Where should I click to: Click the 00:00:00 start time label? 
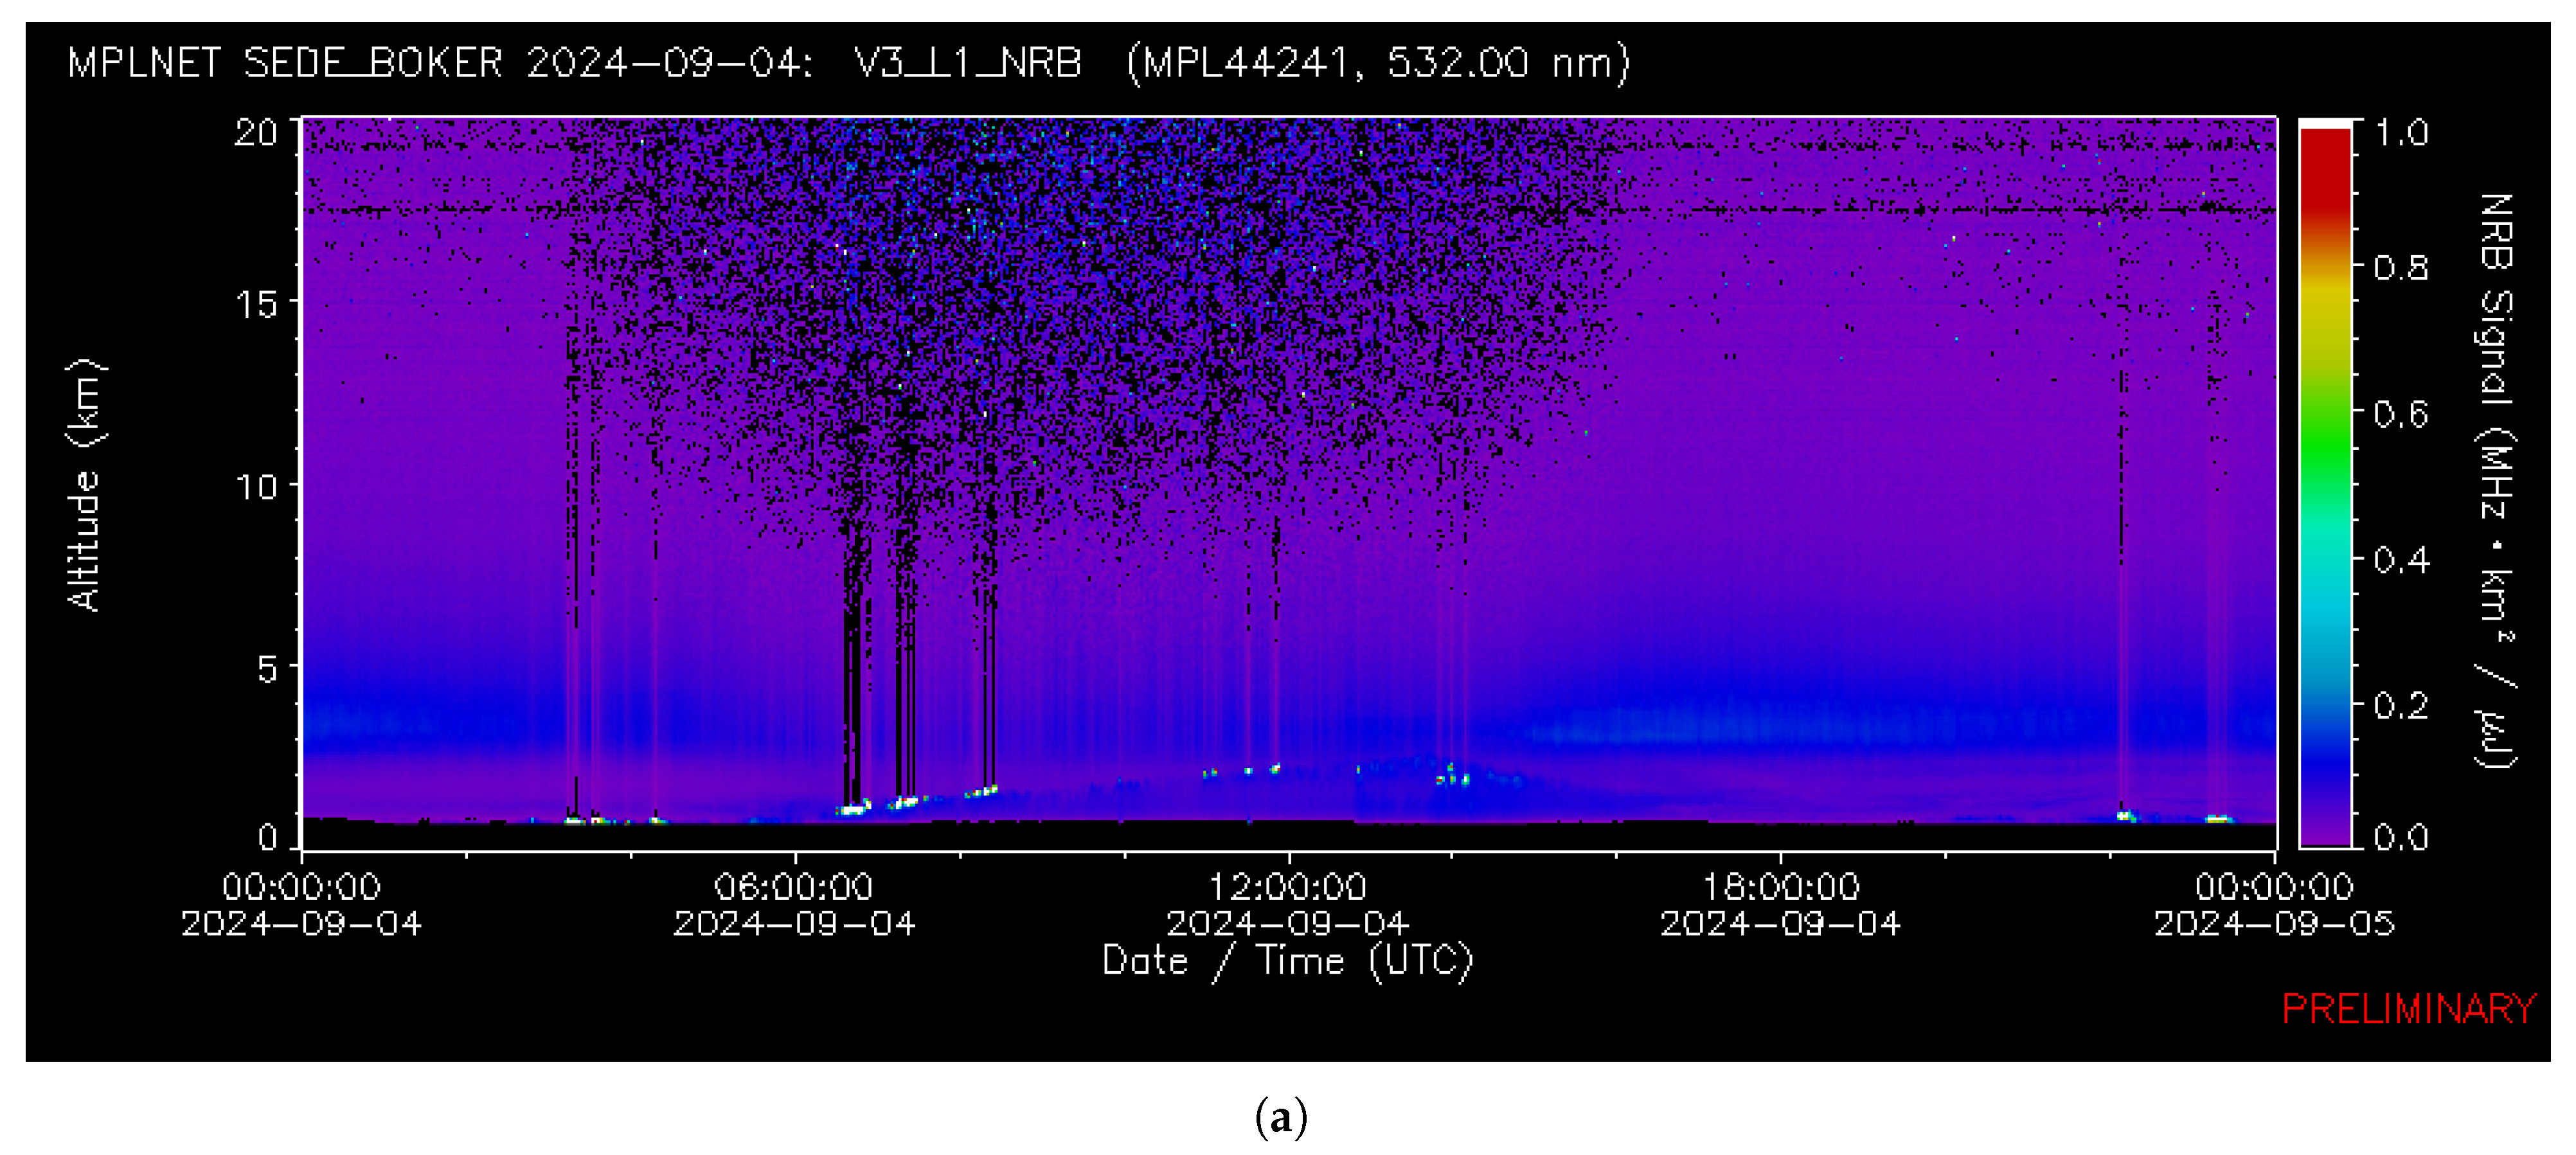click(x=301, y=887)
